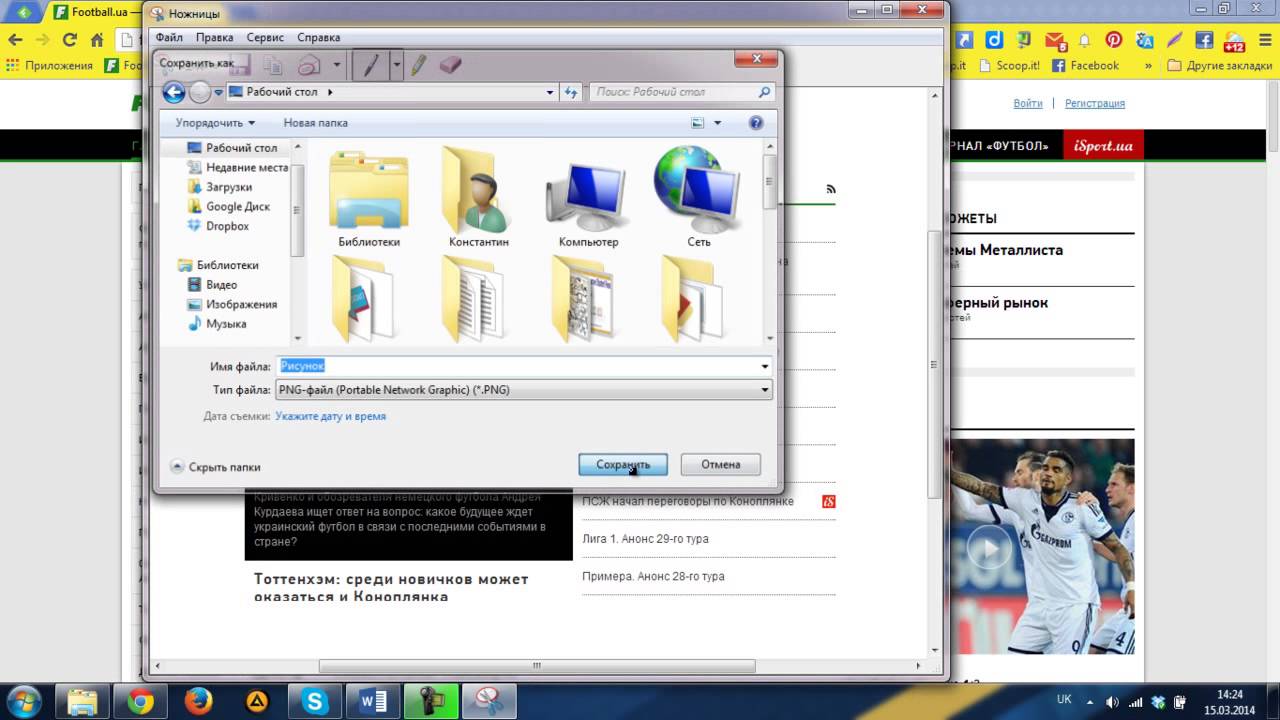Select Рабочий стол in navigation pane
The width and height of the screenshot is (1280, 720).
pyautogui.click(x=233, y=148)
